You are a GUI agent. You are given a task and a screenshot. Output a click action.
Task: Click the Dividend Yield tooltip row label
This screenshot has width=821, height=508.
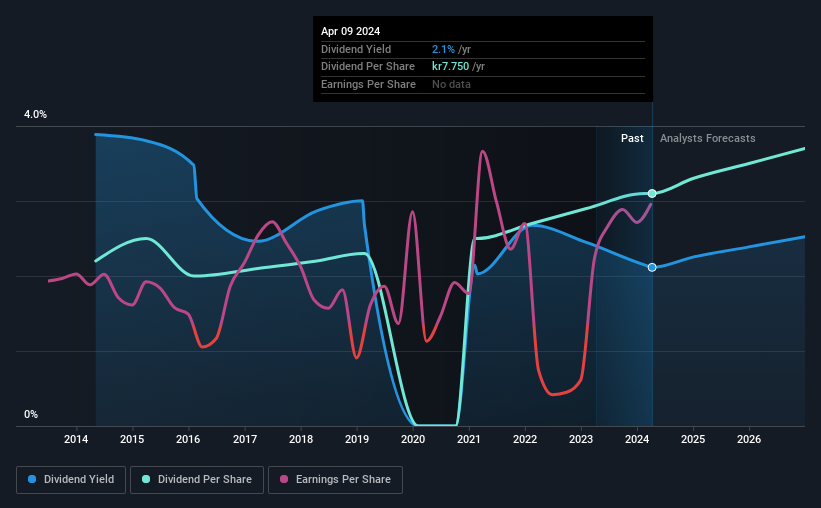356,49
